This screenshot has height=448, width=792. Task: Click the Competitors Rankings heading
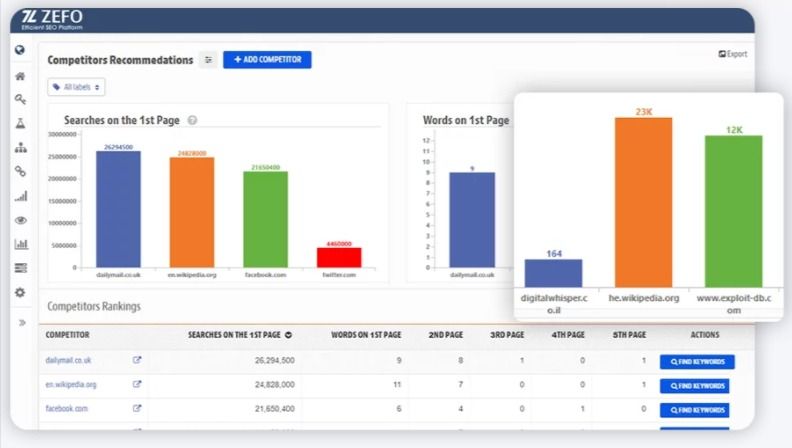[94, 306]
